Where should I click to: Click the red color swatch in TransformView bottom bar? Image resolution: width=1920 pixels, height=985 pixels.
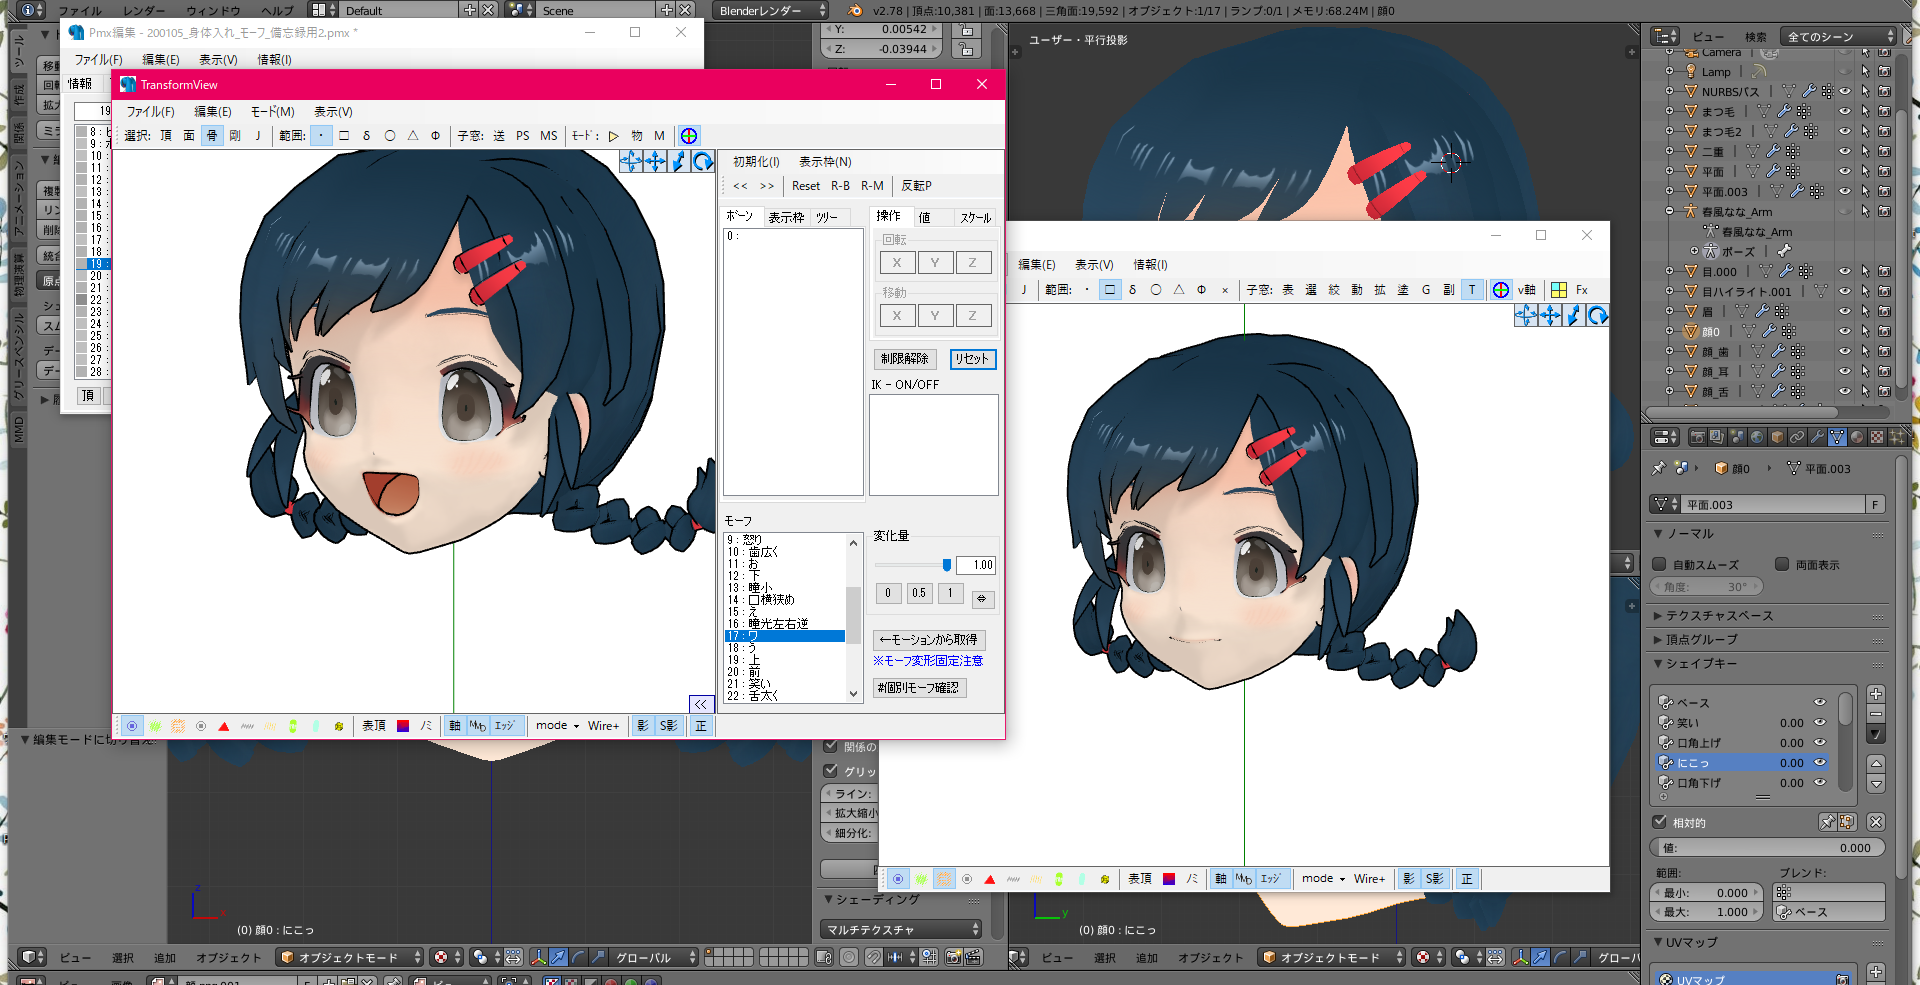point(403,726)
